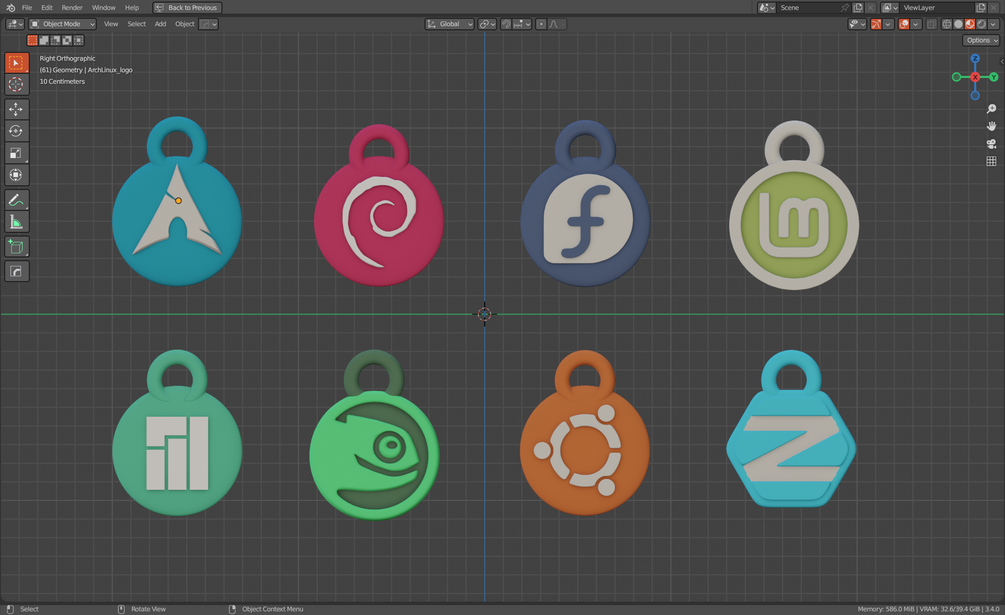Switch to rendered viewport shading
The height and width of the screenshot is (615, 1005).
pos(981,24)
